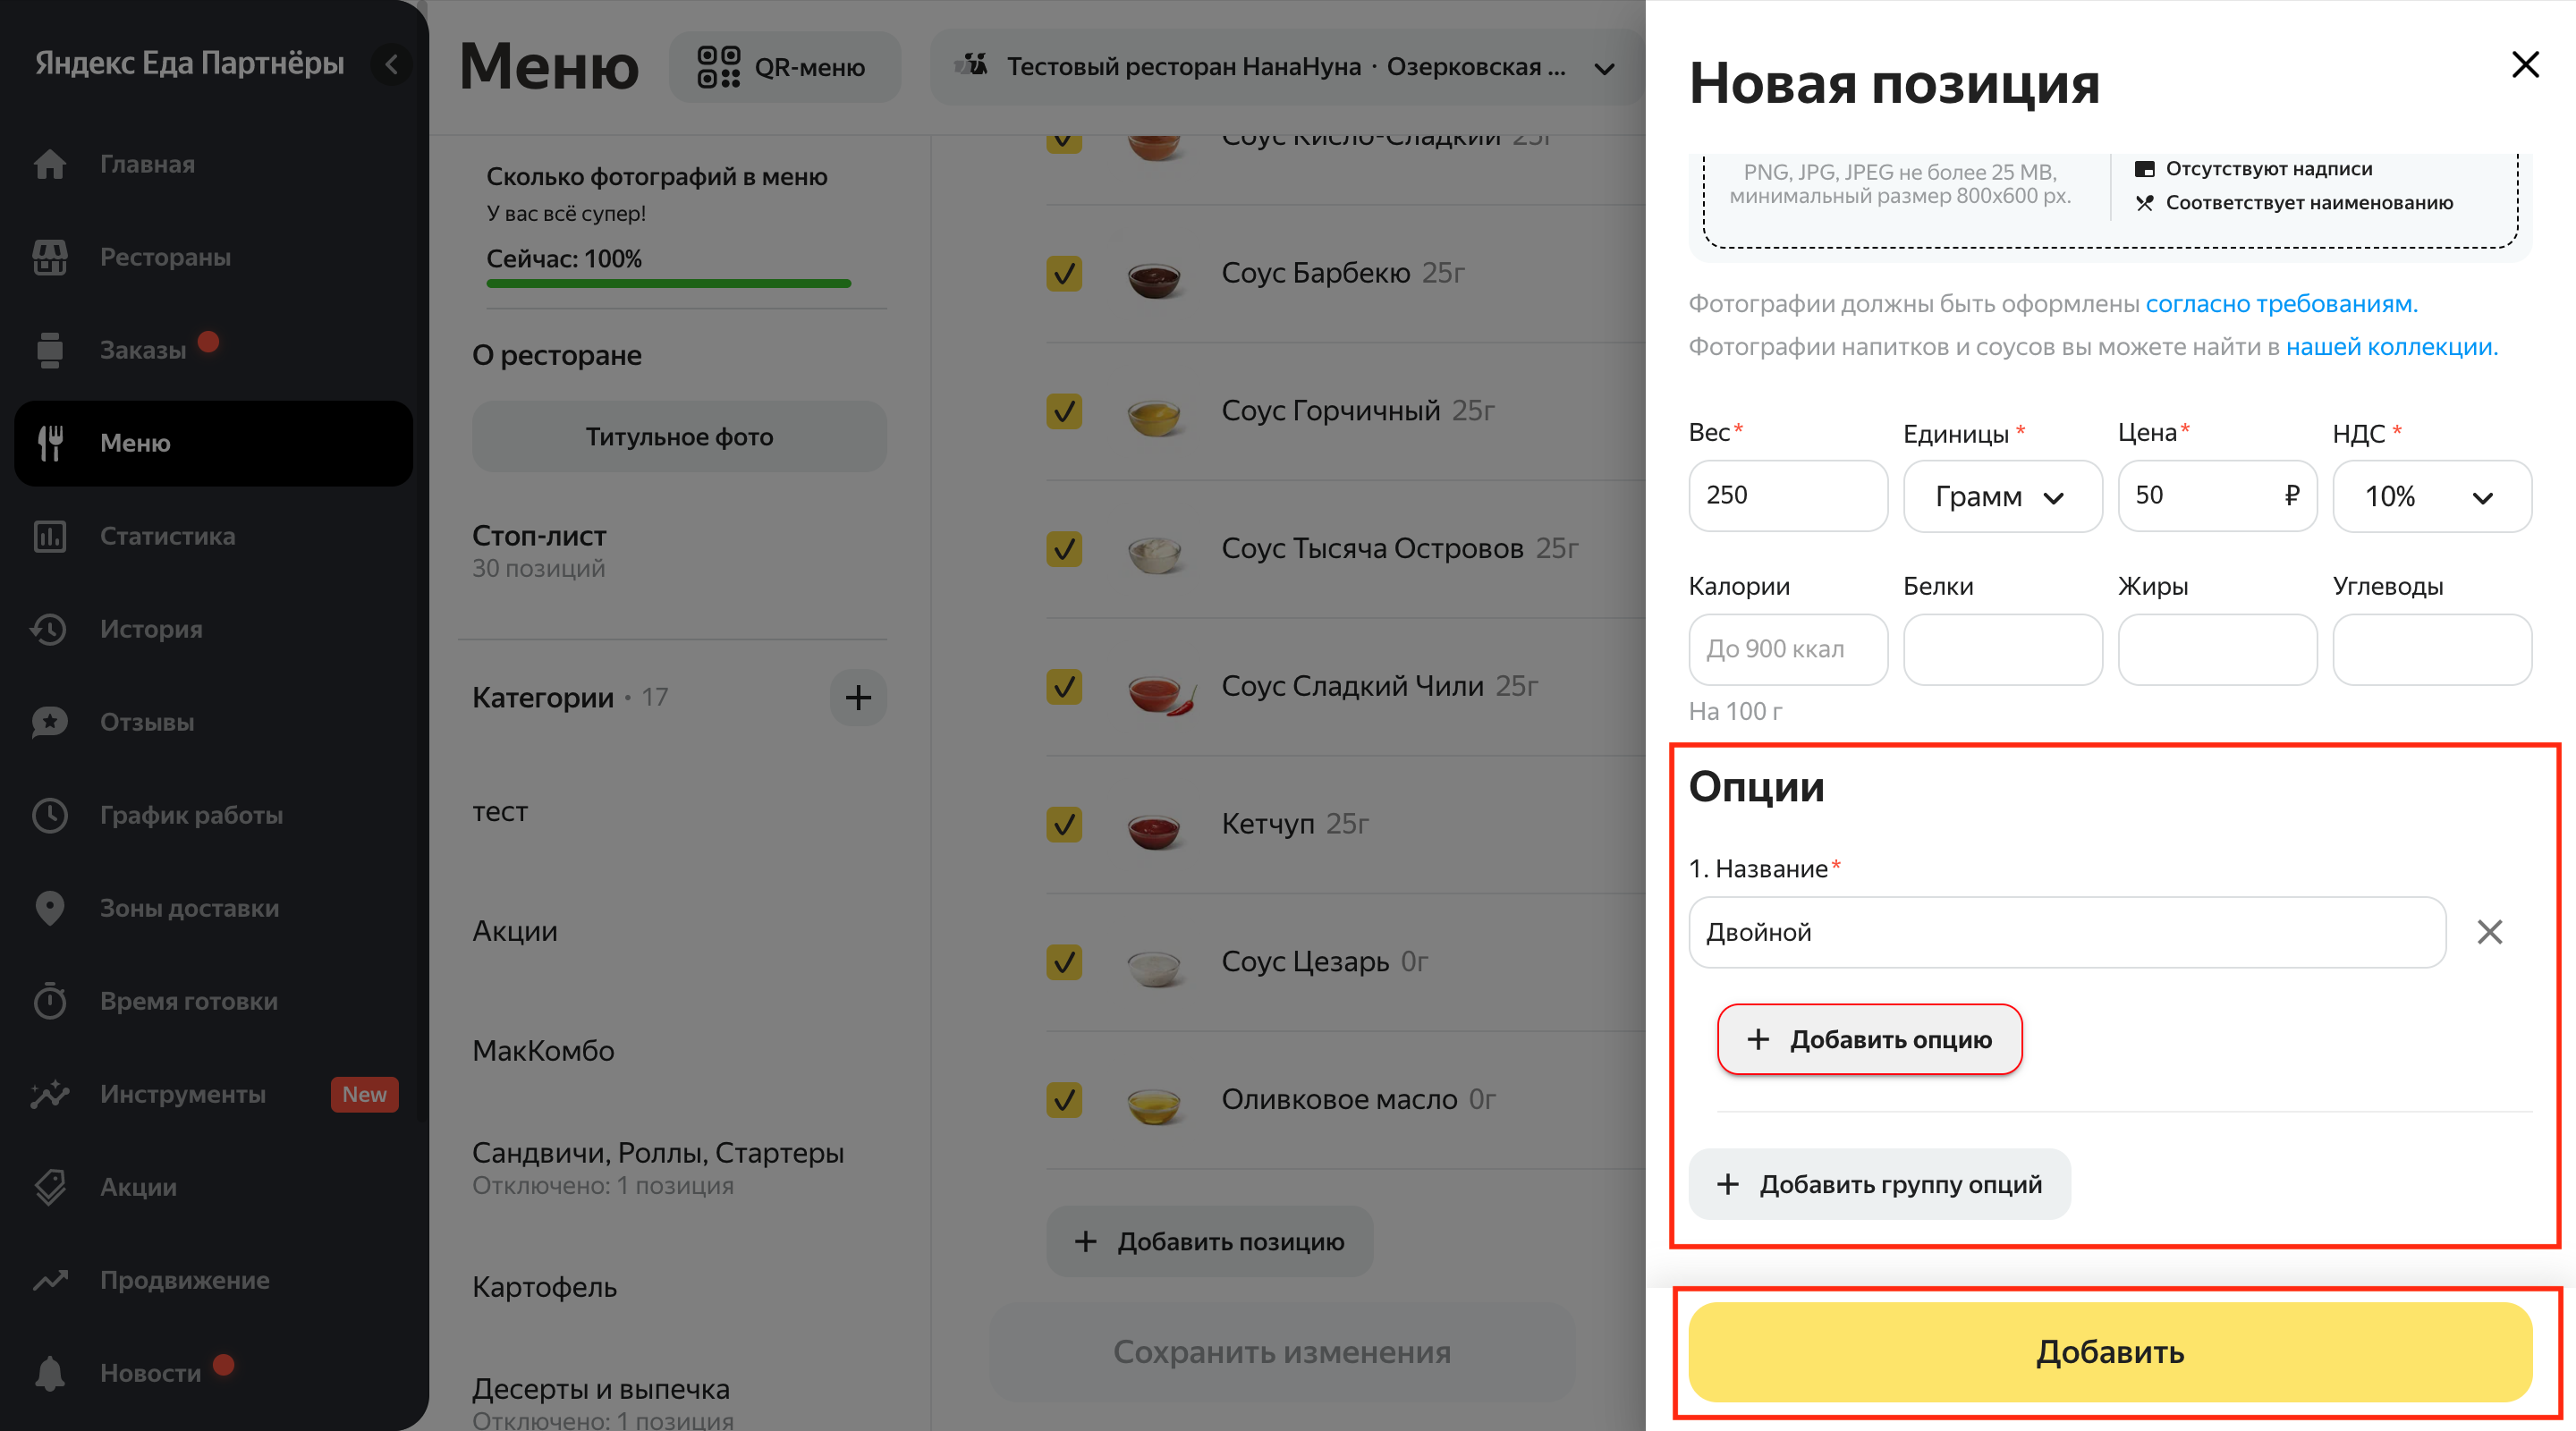Viewport: 2576px width, 1431px height.
Task: Close the Новая позиция panel
Action: (x=2525, y=65)
